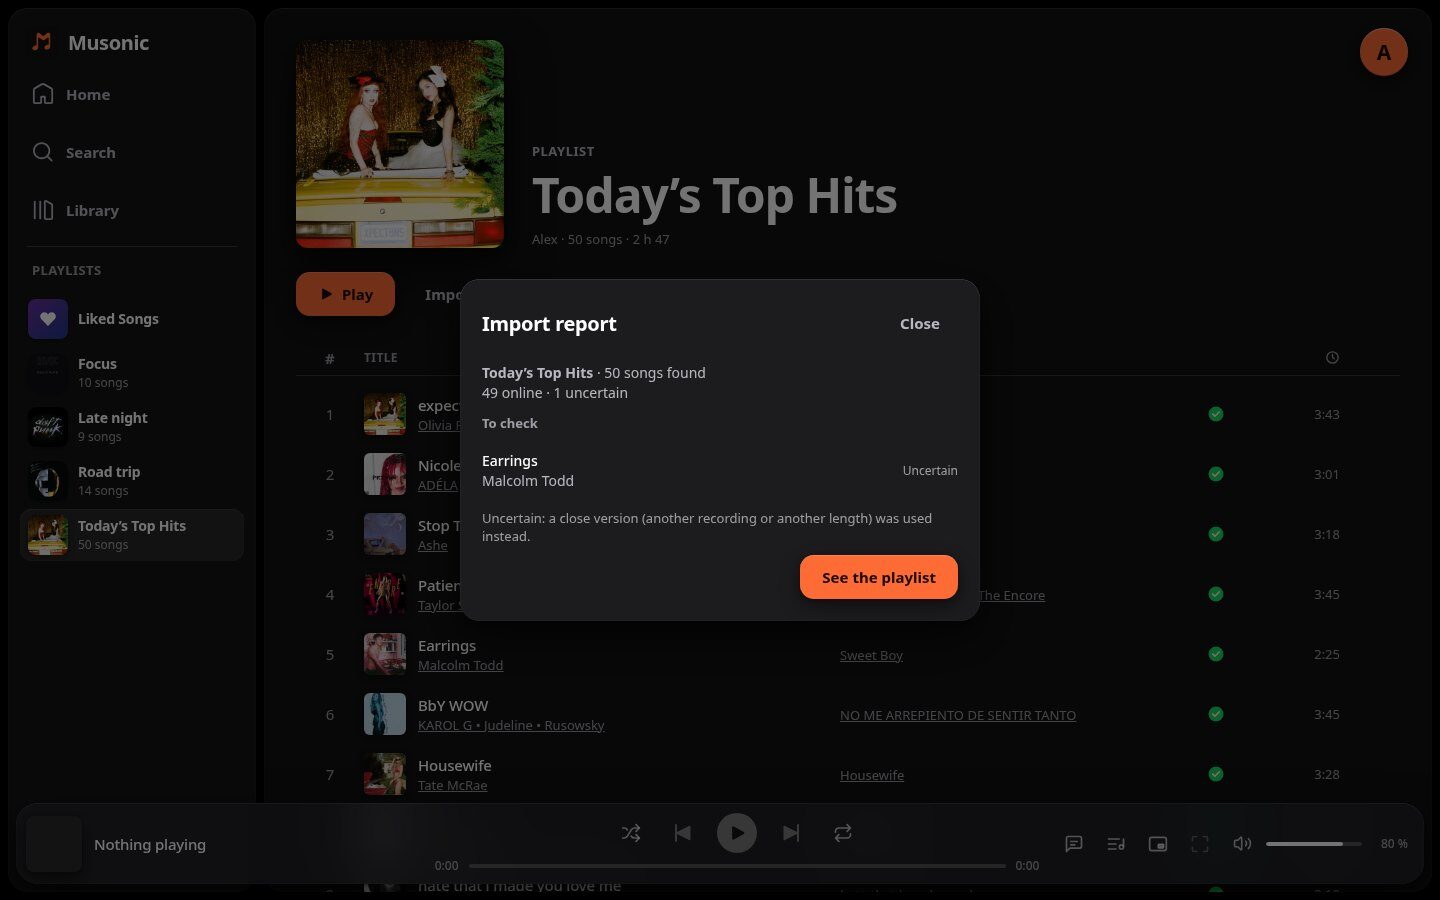The image size is (1440, 900).
Task: Open Search from the sidebar
Action: 132,152
